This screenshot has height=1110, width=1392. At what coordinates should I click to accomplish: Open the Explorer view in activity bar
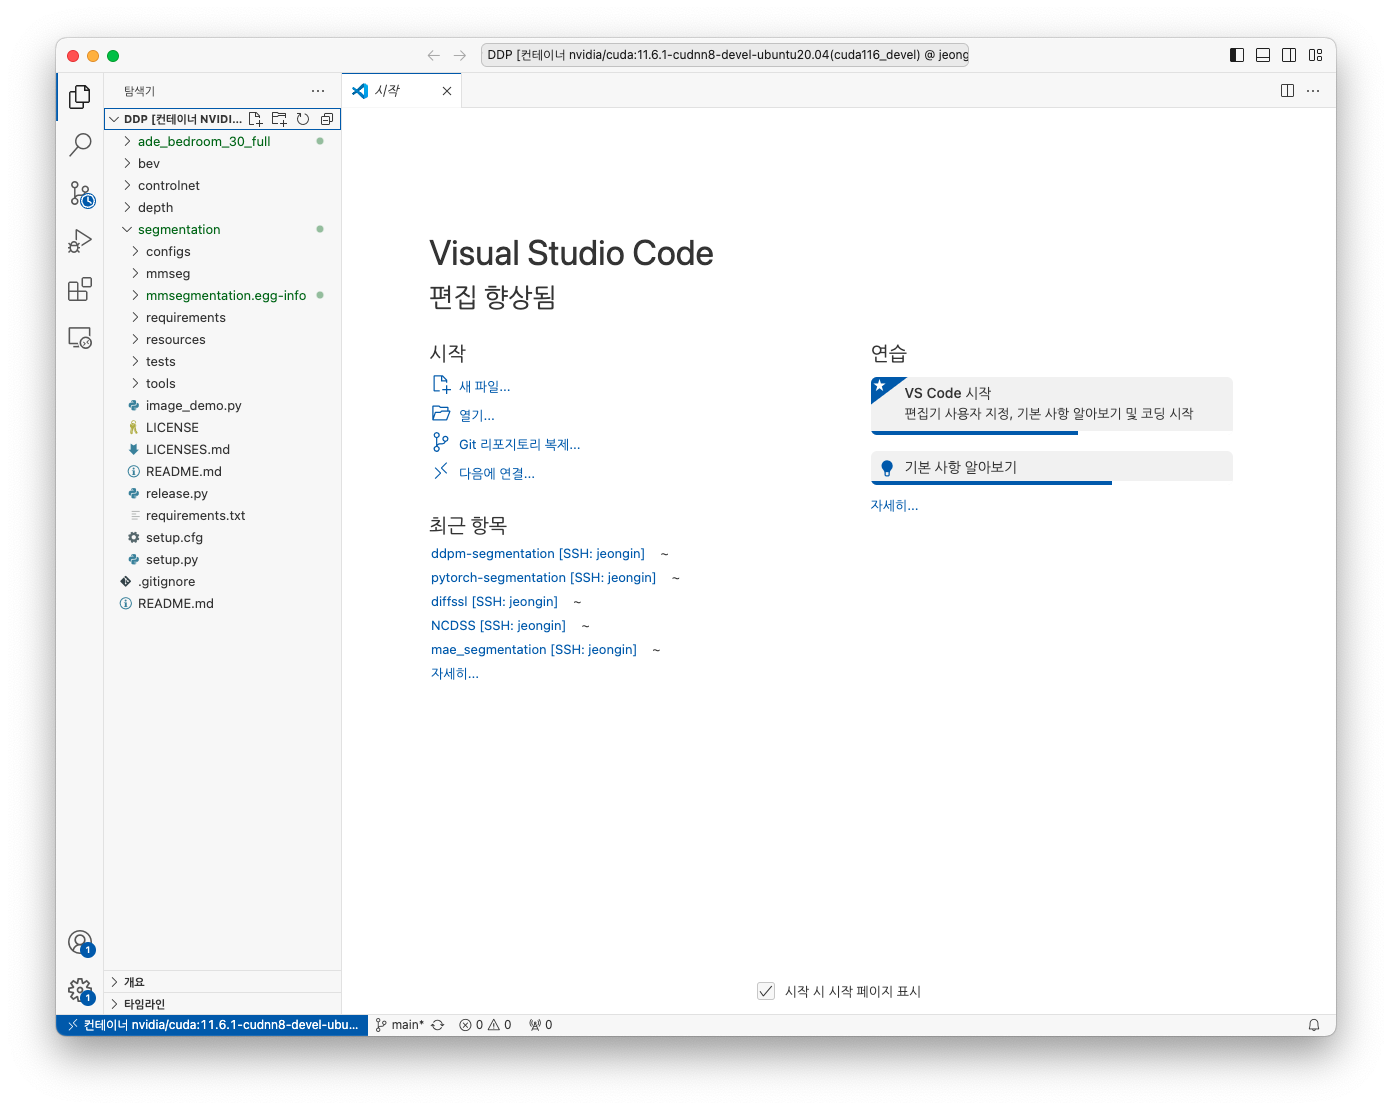coord(80,97)
